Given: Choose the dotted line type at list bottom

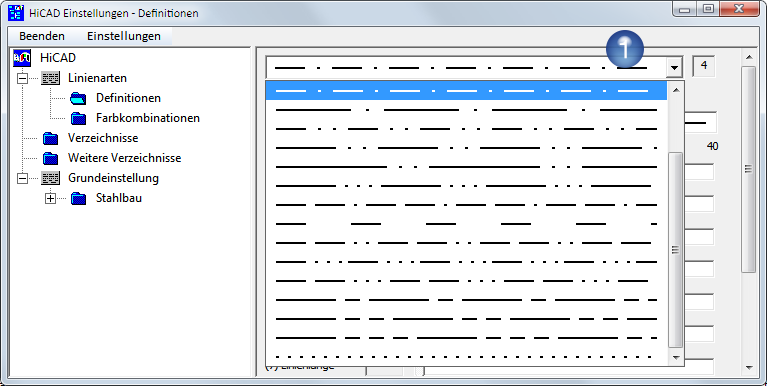Looking at the screenshot, I should [466, 356].
